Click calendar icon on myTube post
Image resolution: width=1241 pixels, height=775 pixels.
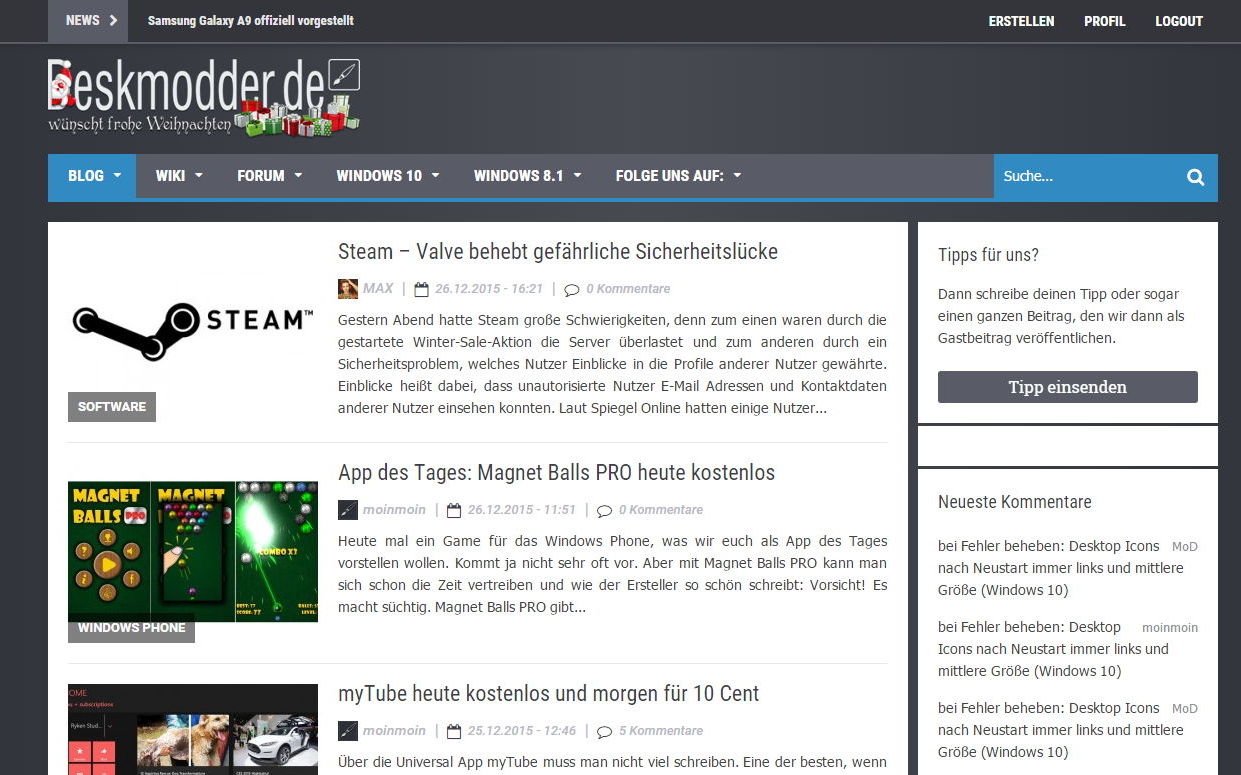[454, 732]
